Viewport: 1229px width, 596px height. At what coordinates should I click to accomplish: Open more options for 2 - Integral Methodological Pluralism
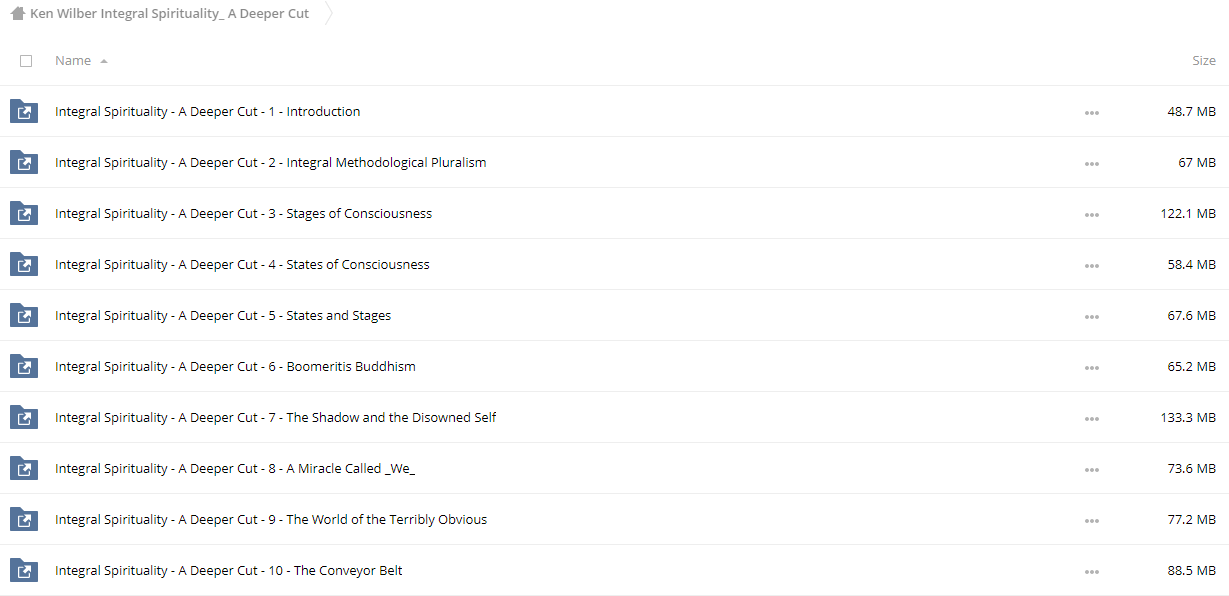tap(1092, 164)
